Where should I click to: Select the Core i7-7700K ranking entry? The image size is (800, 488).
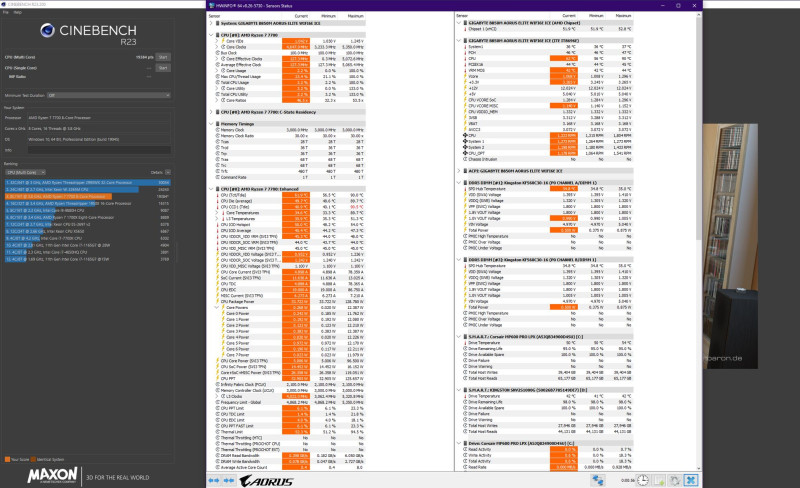[x=88, y=238]
